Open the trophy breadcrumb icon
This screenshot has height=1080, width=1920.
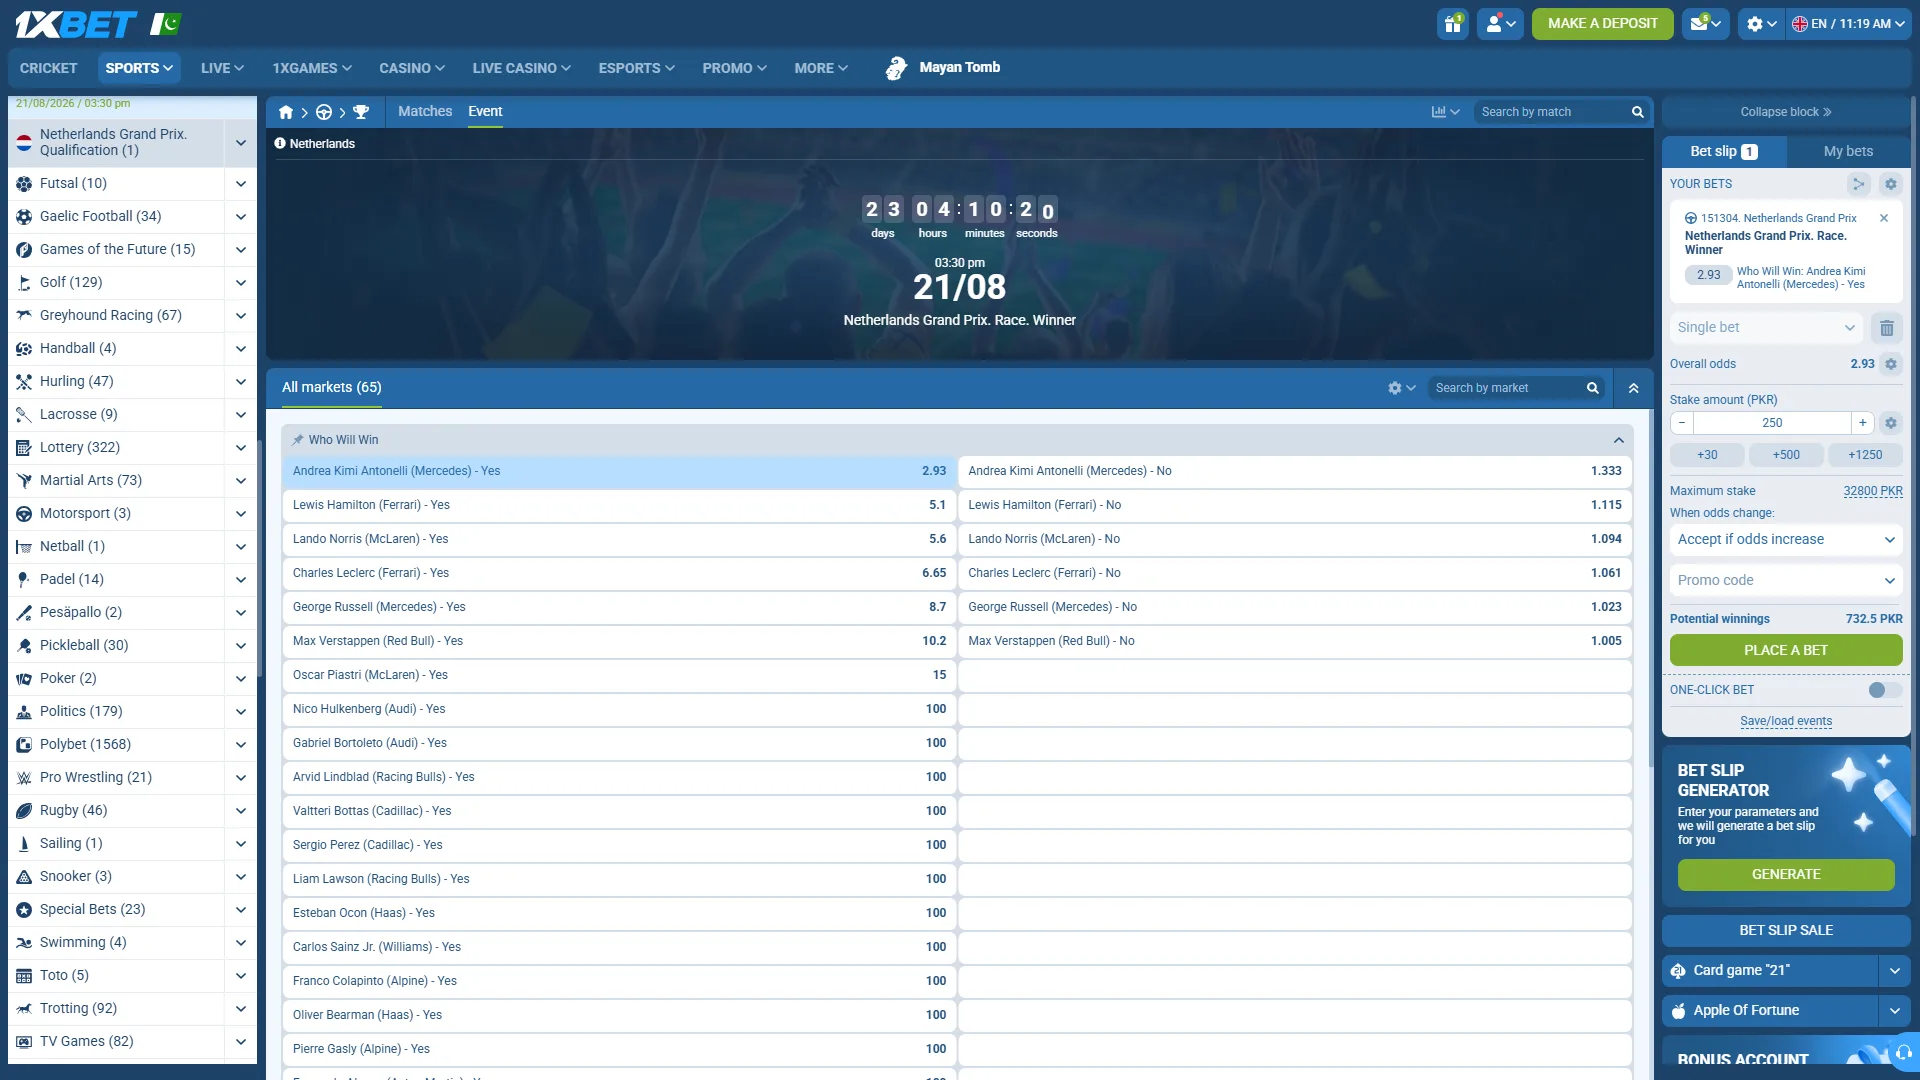click(361, 112)
